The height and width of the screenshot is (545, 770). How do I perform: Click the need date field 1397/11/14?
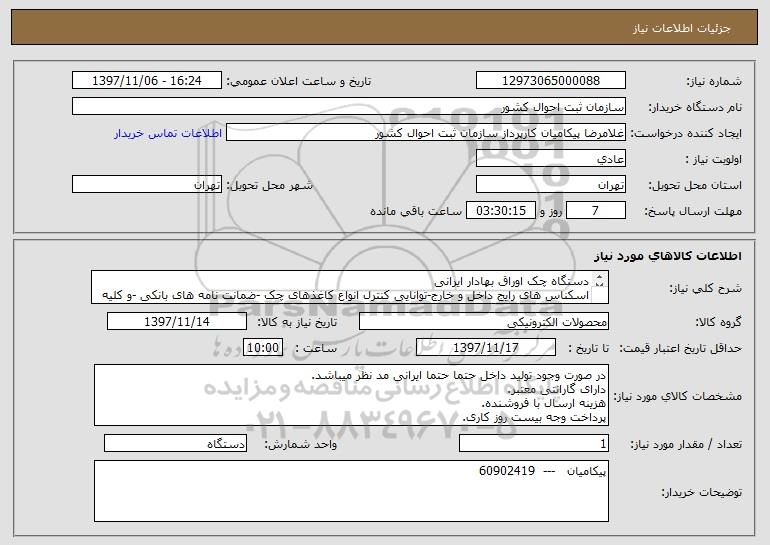pyautogui.click(x=177, y=322)
